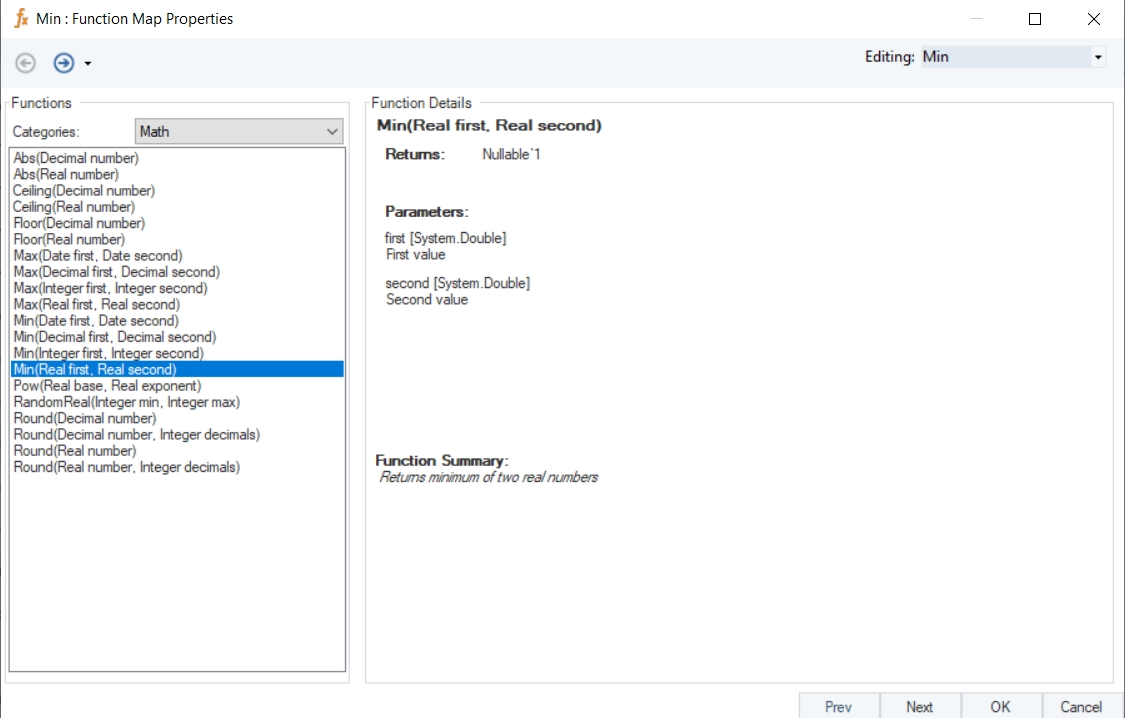Select RandomReal(Integer min, Integer max)
This screenshot has height=718, width=1125.
point(126,402)
